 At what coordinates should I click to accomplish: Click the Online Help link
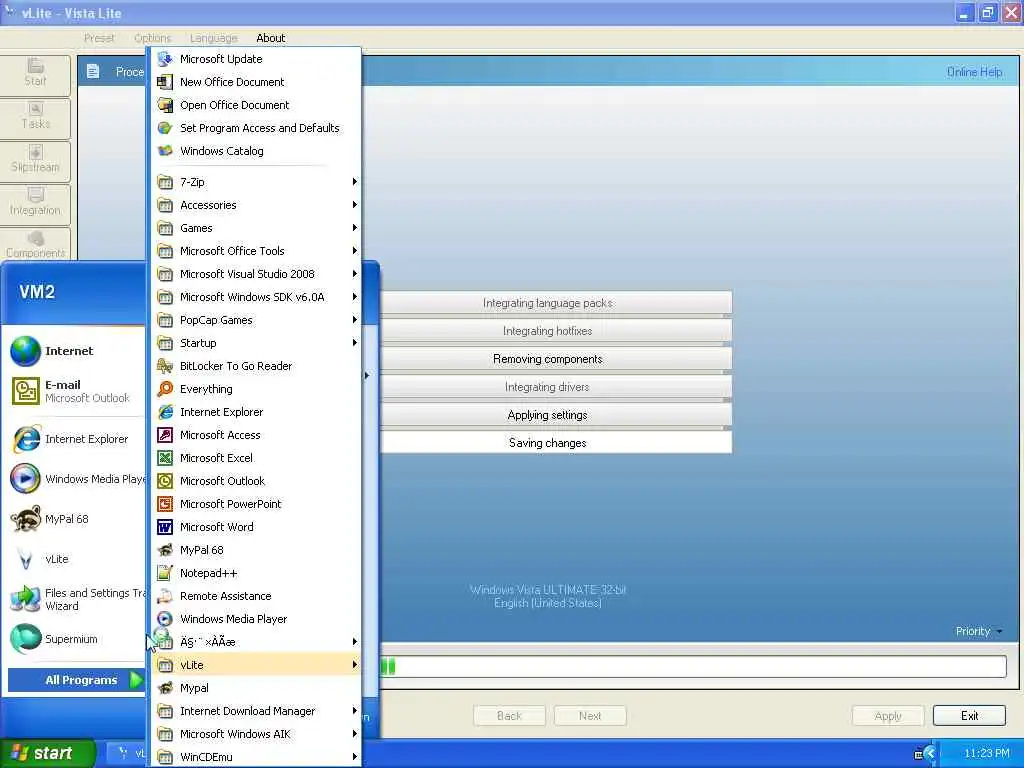pos(974,72)
